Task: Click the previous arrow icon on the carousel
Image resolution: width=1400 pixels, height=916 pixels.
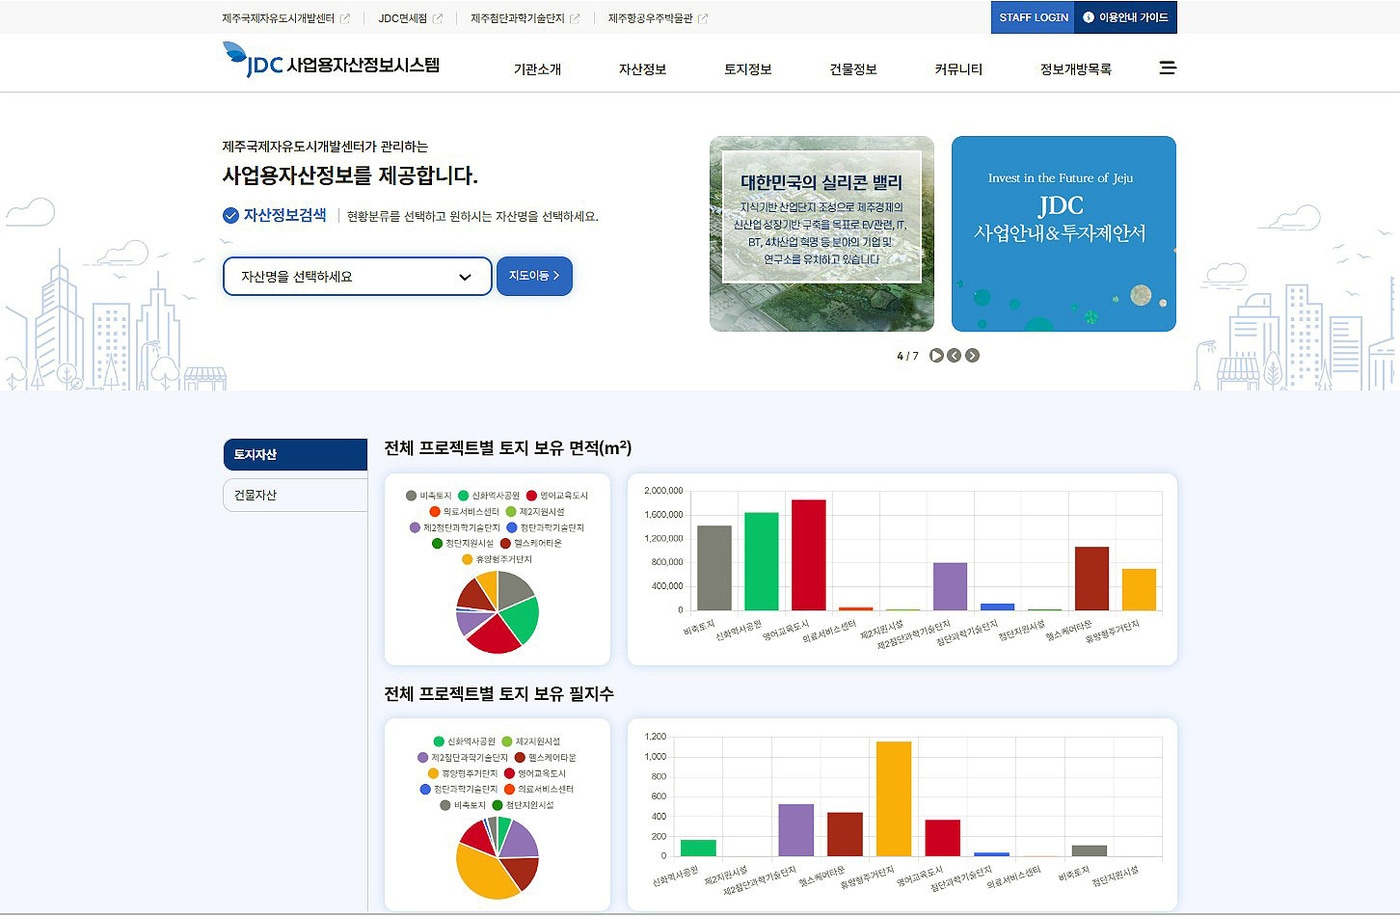Action: 954,355
